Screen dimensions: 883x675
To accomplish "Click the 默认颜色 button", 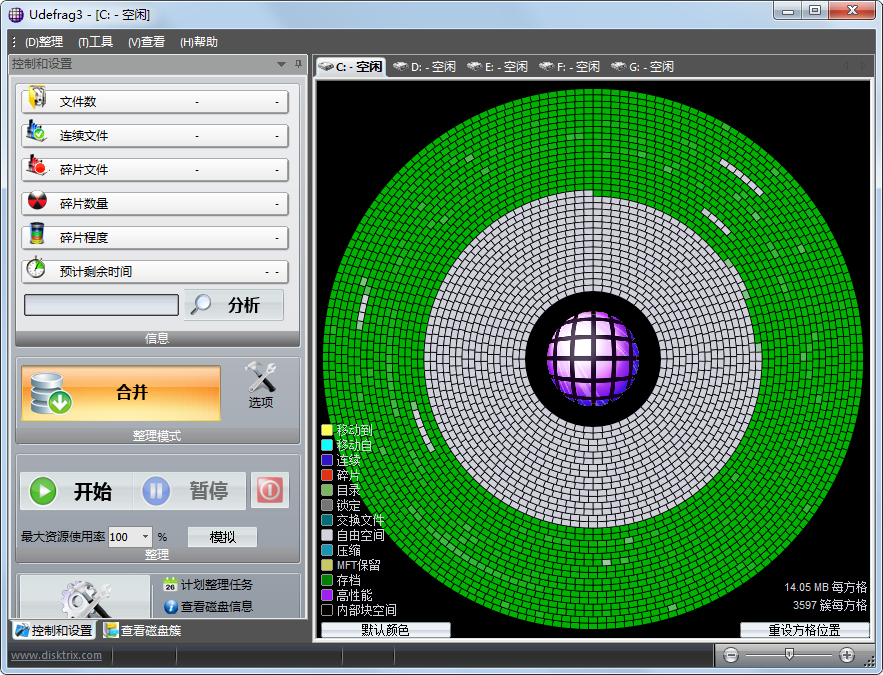I will click(385, 630).
